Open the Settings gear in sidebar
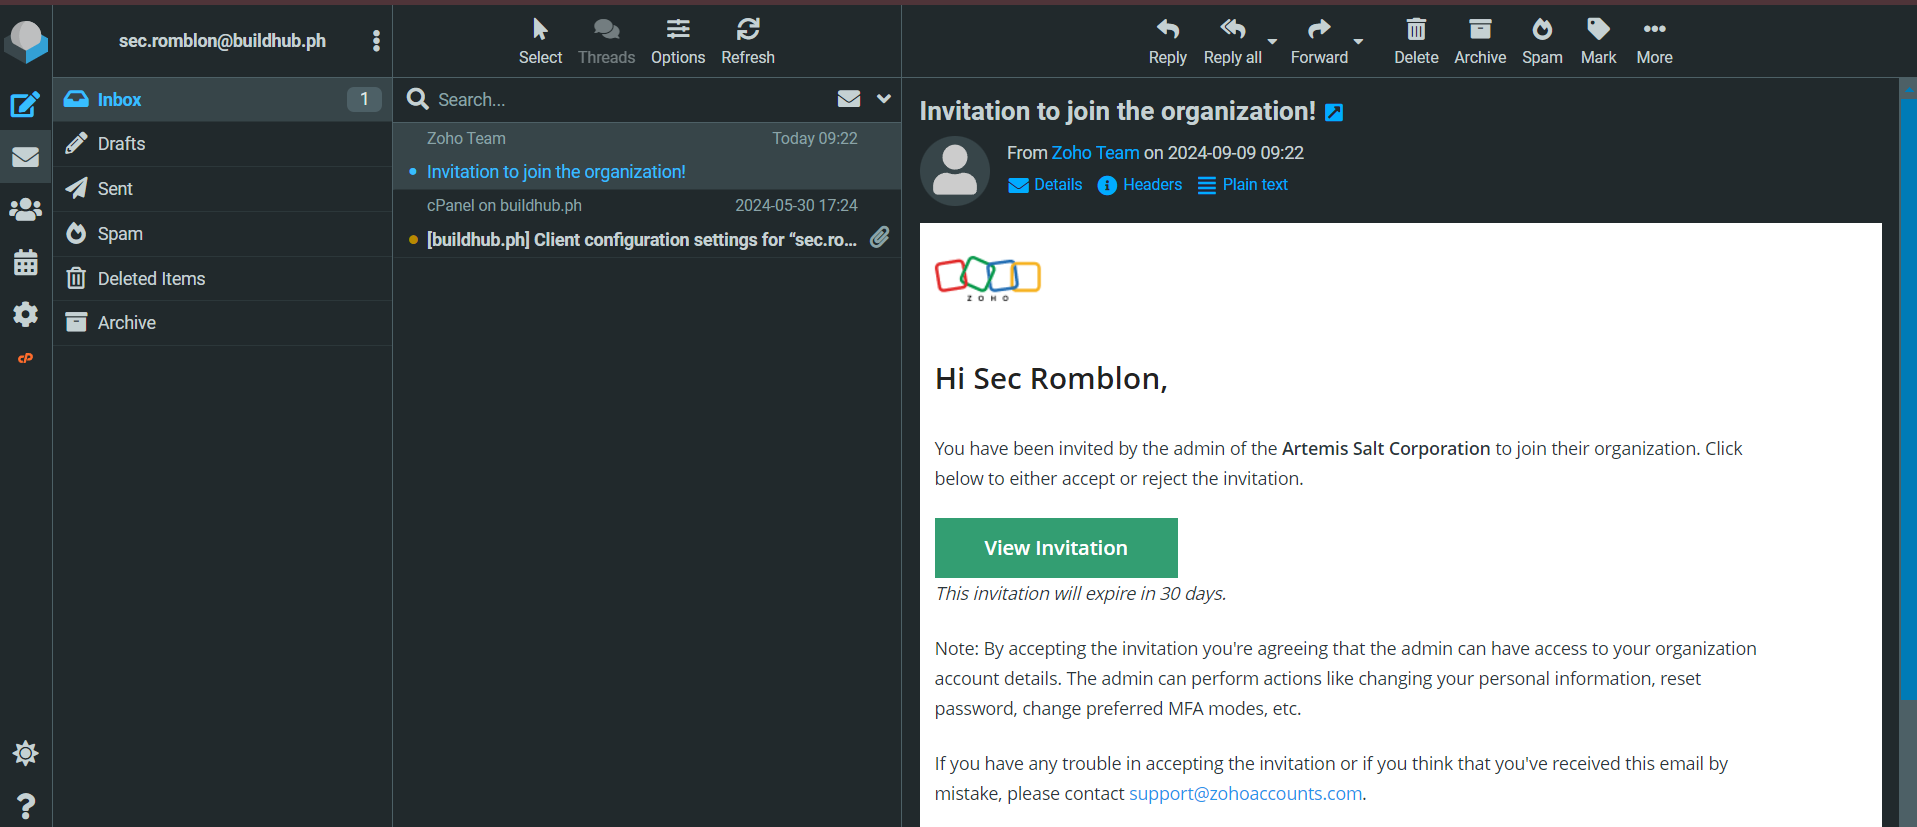The width and height of the screenshot is (1917, 827). click(25, 315)
